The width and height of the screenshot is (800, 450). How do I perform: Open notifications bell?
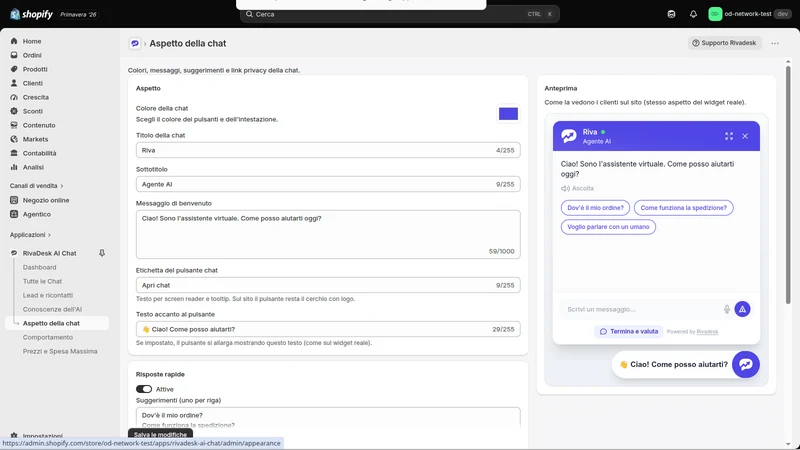[x=693, y=14]
